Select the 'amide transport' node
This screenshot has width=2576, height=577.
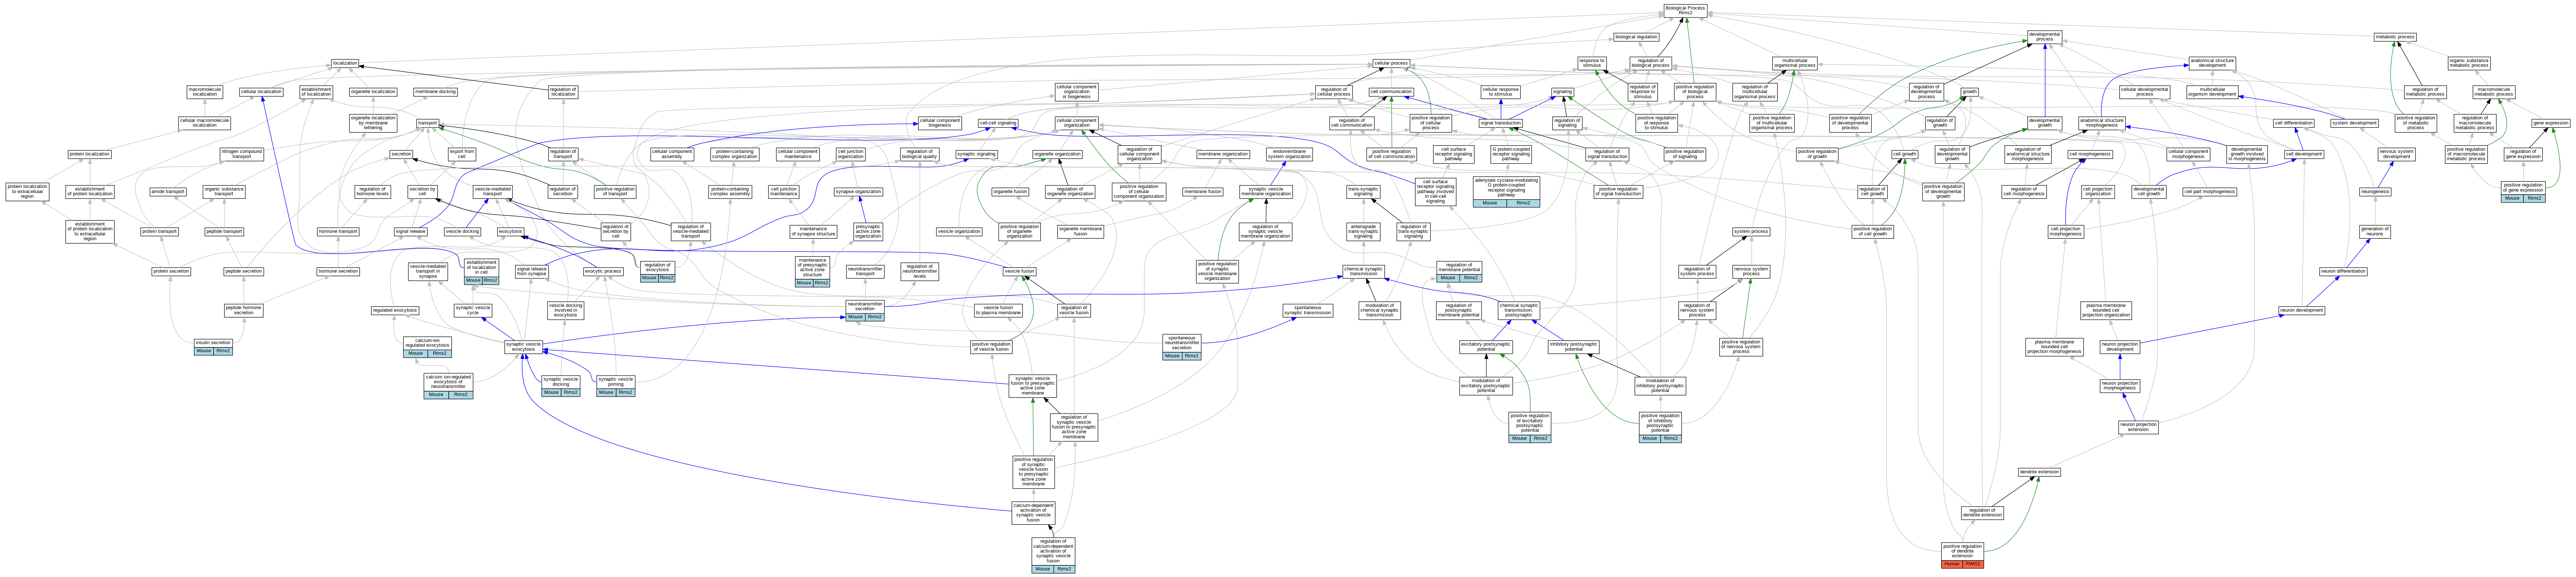point(168,192)
